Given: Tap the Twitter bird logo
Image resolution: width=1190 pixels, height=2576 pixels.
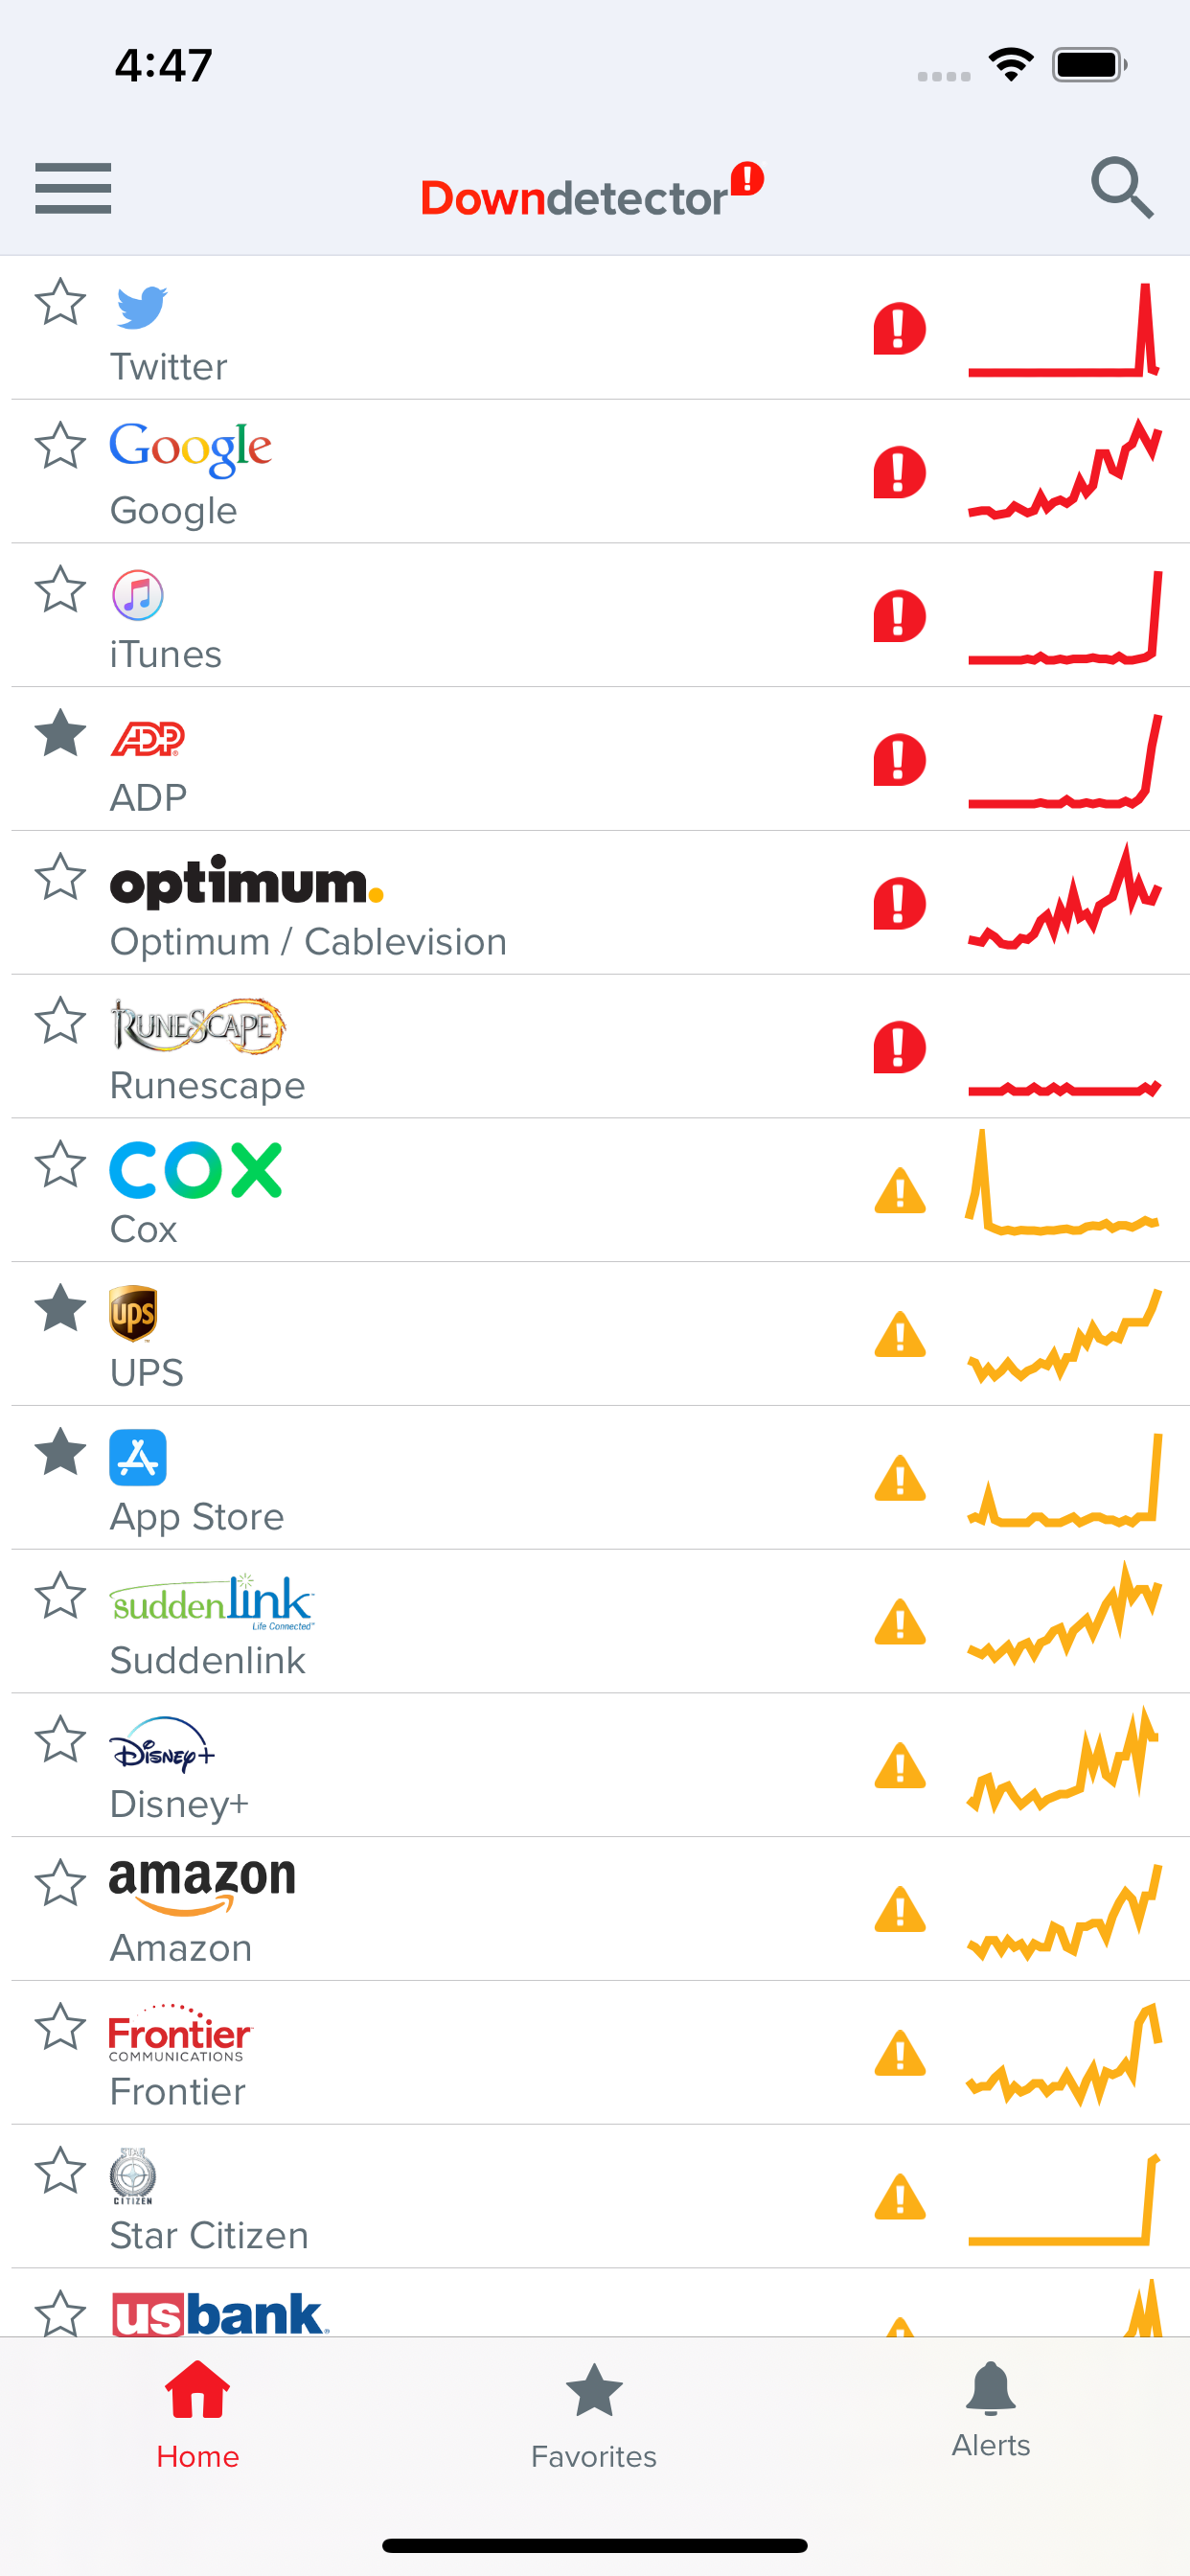Looking at the screenshot, I should (141, 307).
